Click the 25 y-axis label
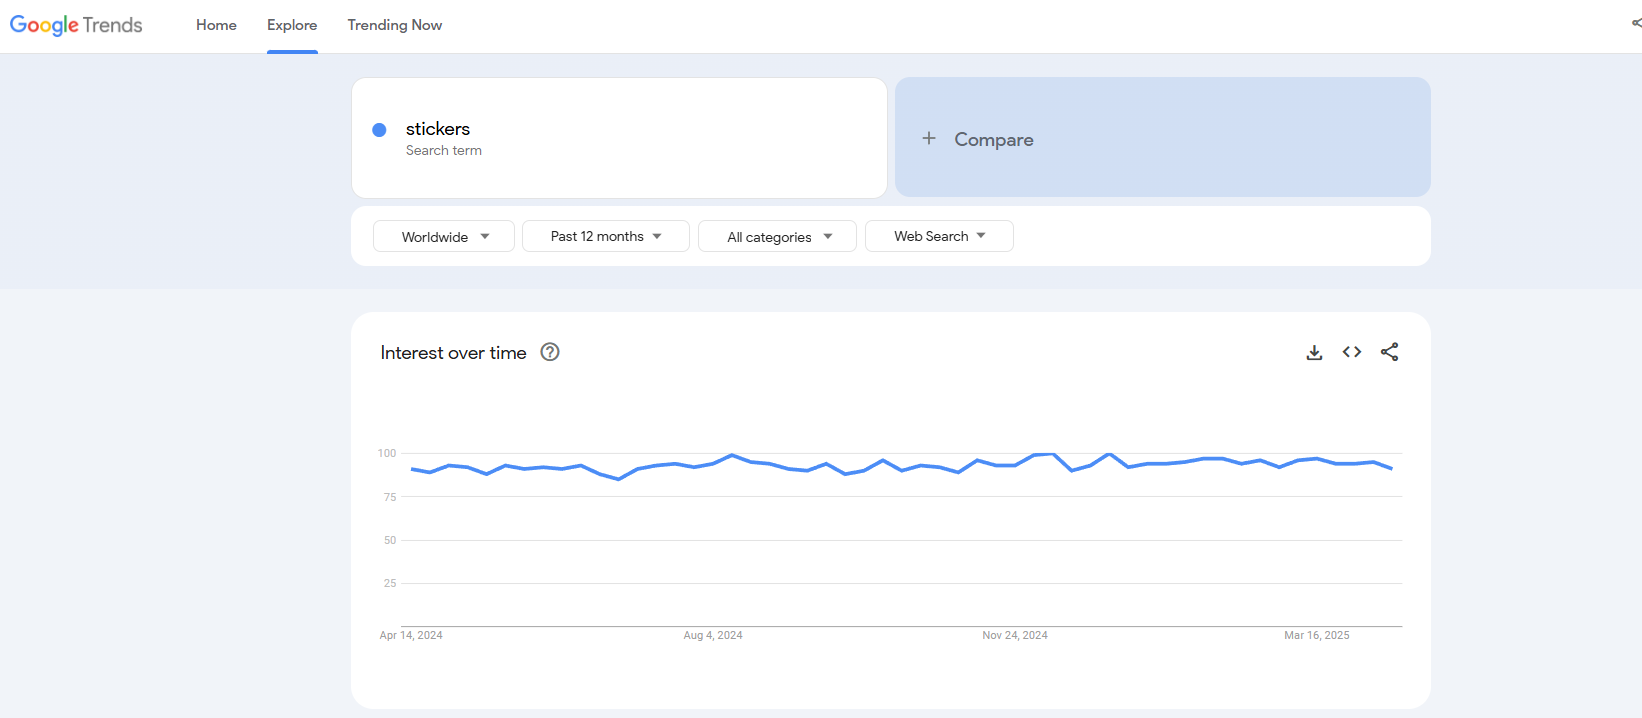The image size is (1642, 718). [x=390, y=583]
